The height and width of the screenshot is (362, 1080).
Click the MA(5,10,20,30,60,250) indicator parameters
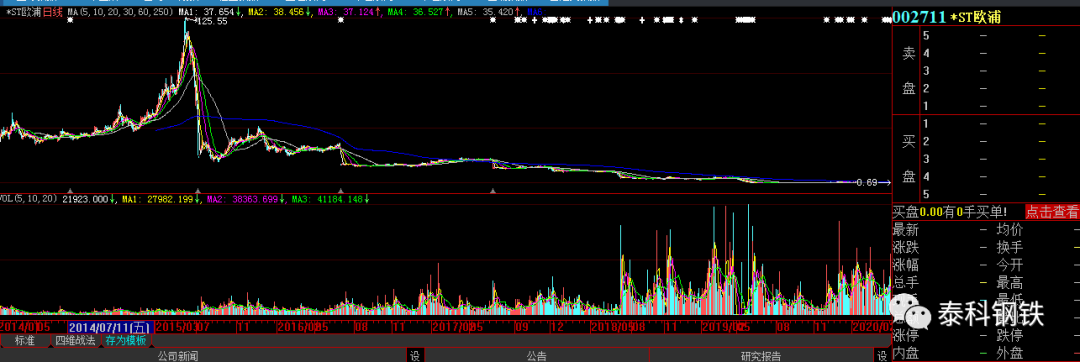pyautogui.click(x=121, y=12)
